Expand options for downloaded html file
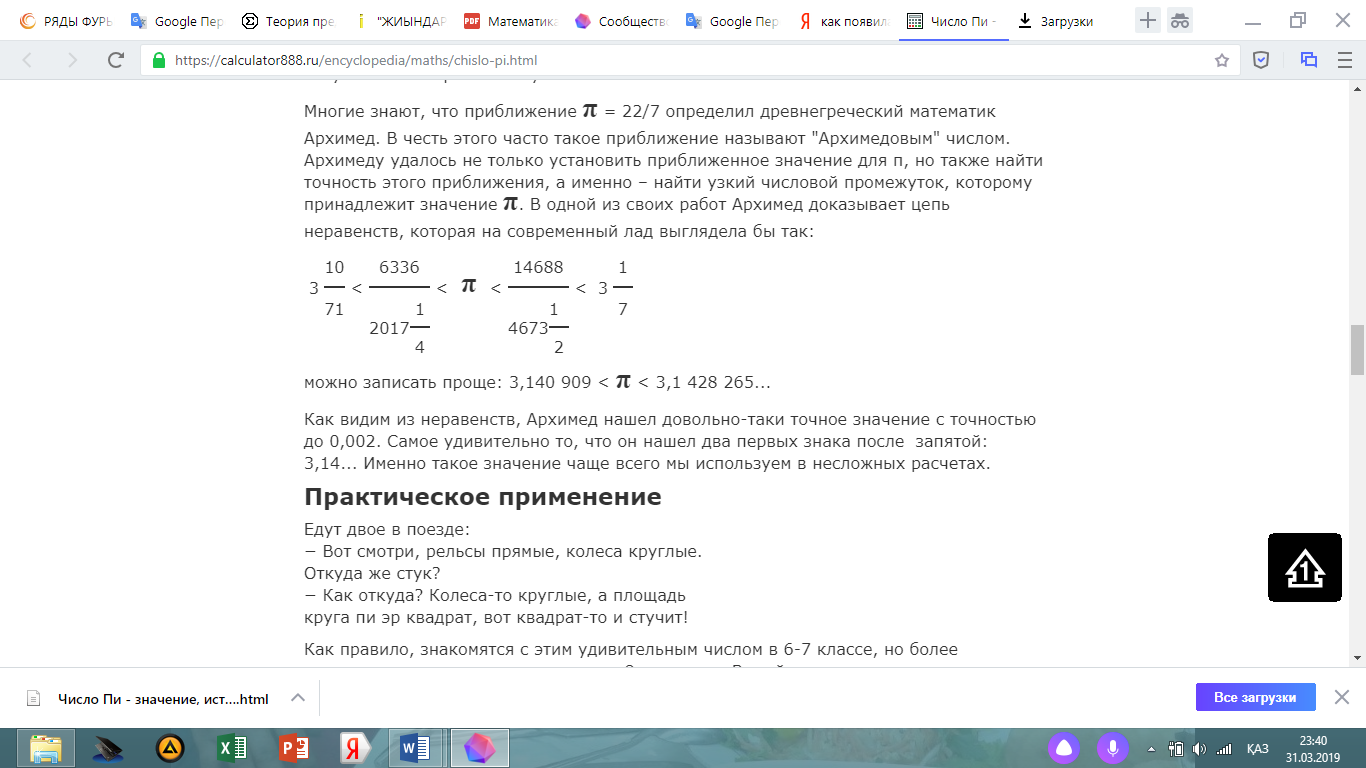1366x768 pixels. click(x=297, y=698)
